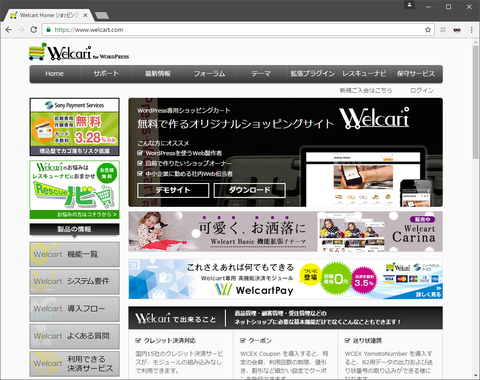The height and width of the screenshot is (380, 480).
Task: Open a new browser tab
Action: pyautogui.click(x=102, y=15)
